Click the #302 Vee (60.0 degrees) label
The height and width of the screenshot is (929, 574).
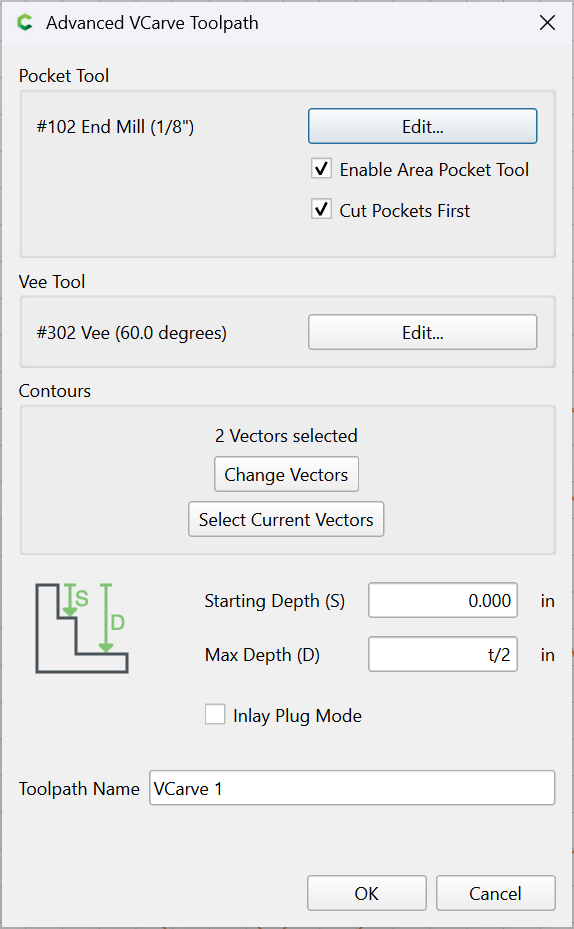point(132,333)
